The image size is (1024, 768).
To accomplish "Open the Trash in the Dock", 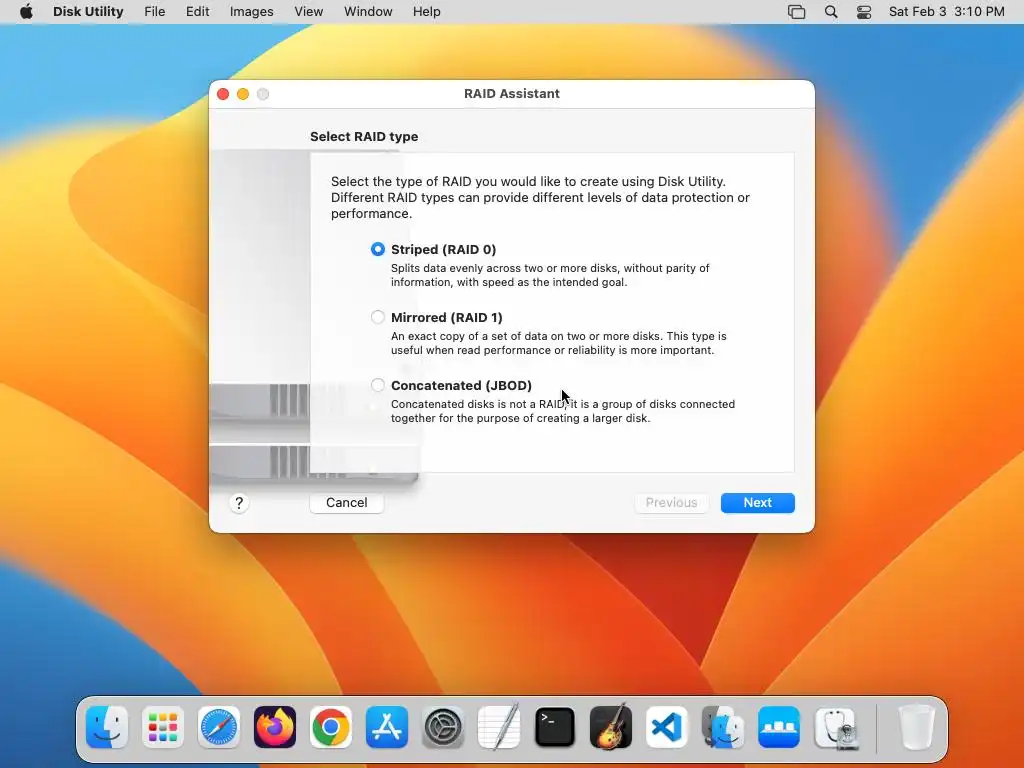I will pos(916,727).
